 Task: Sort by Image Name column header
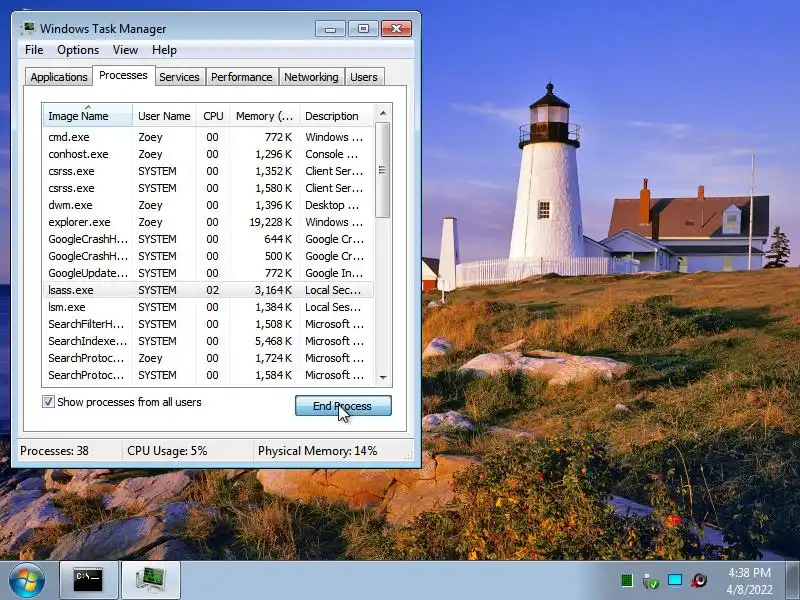click(88, 116)
